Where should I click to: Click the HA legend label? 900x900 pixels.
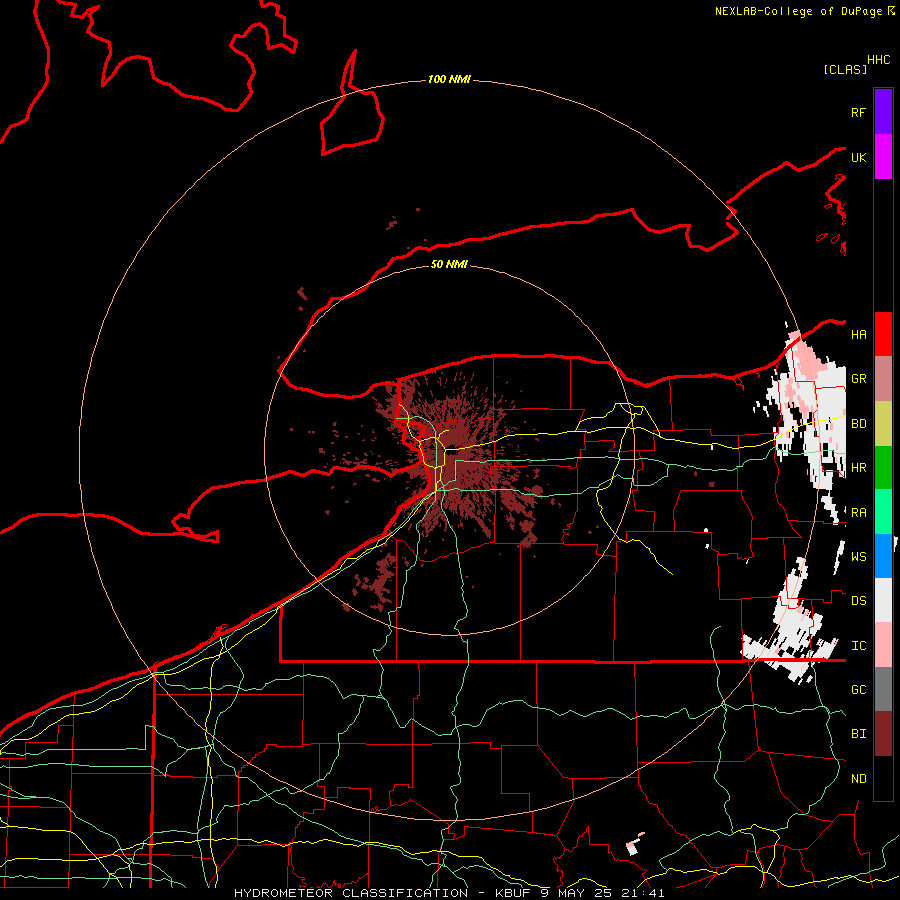[858, 334]
